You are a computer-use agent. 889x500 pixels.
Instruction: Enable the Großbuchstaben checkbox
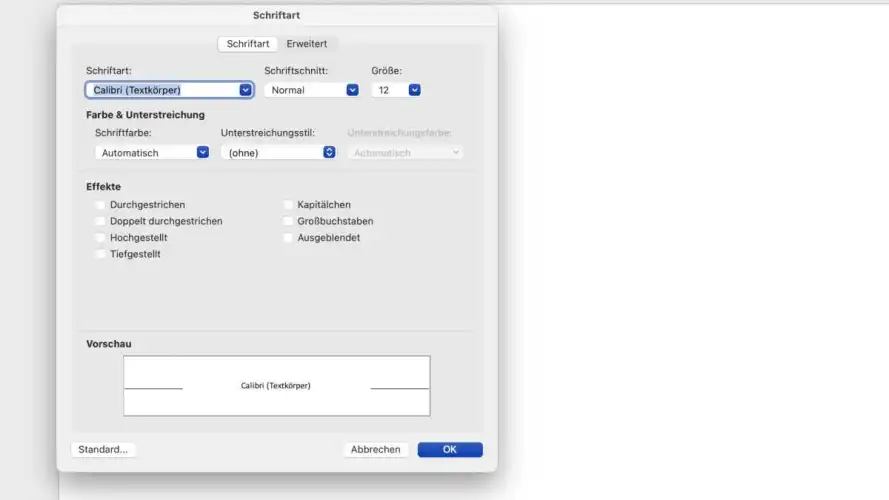288,221
